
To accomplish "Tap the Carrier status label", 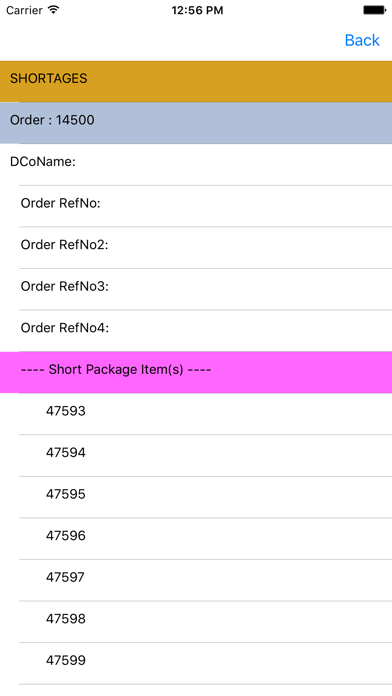I will click(x=24, y=10).
